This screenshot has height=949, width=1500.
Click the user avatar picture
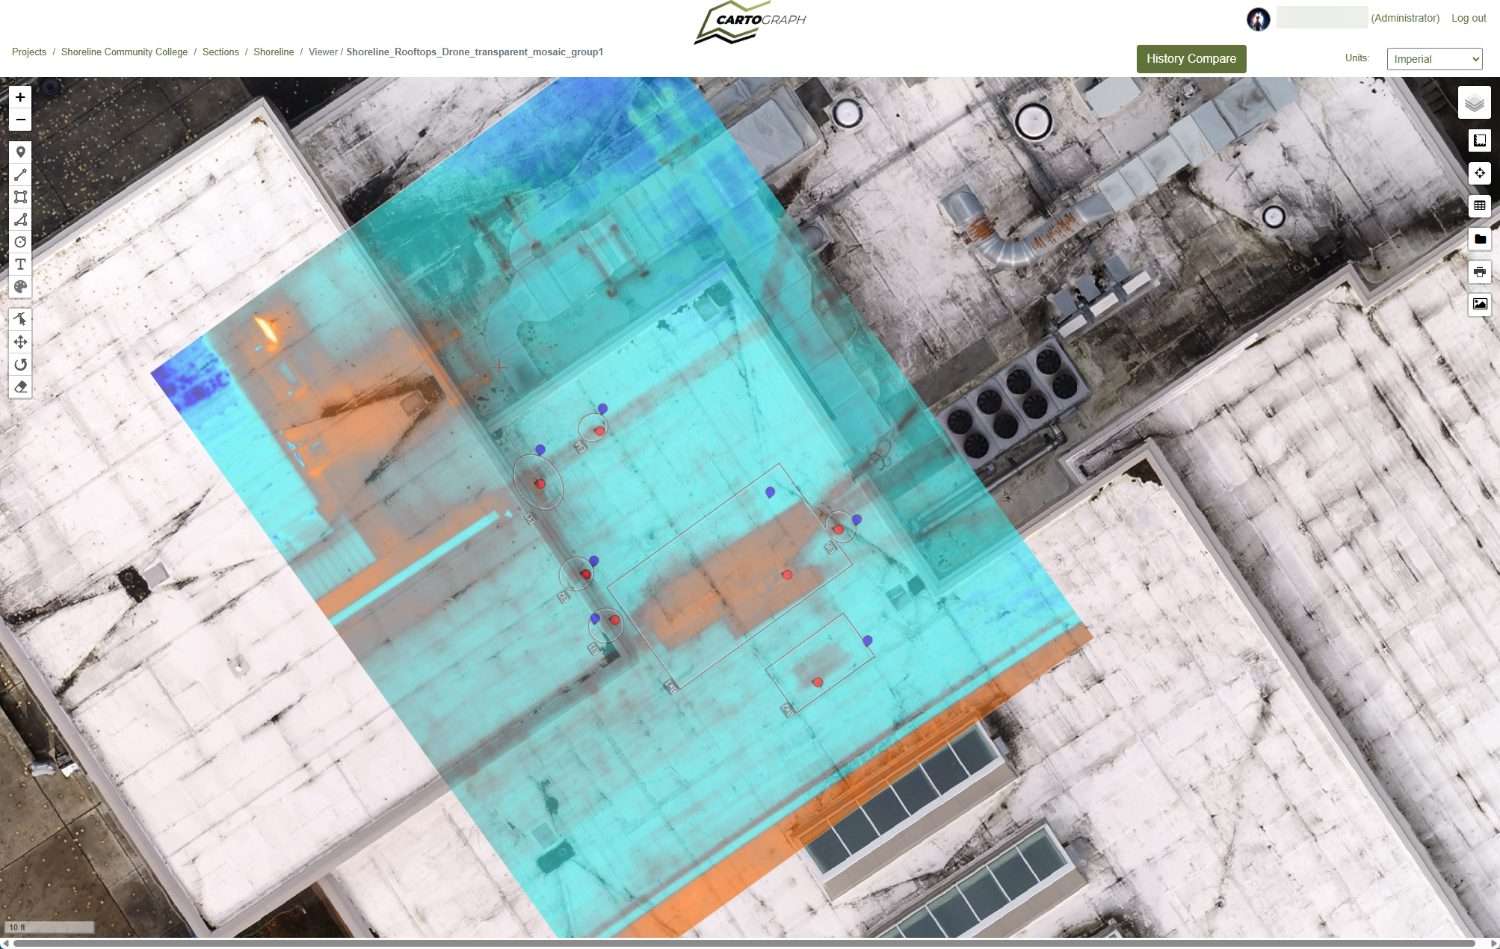point(1258,19)
